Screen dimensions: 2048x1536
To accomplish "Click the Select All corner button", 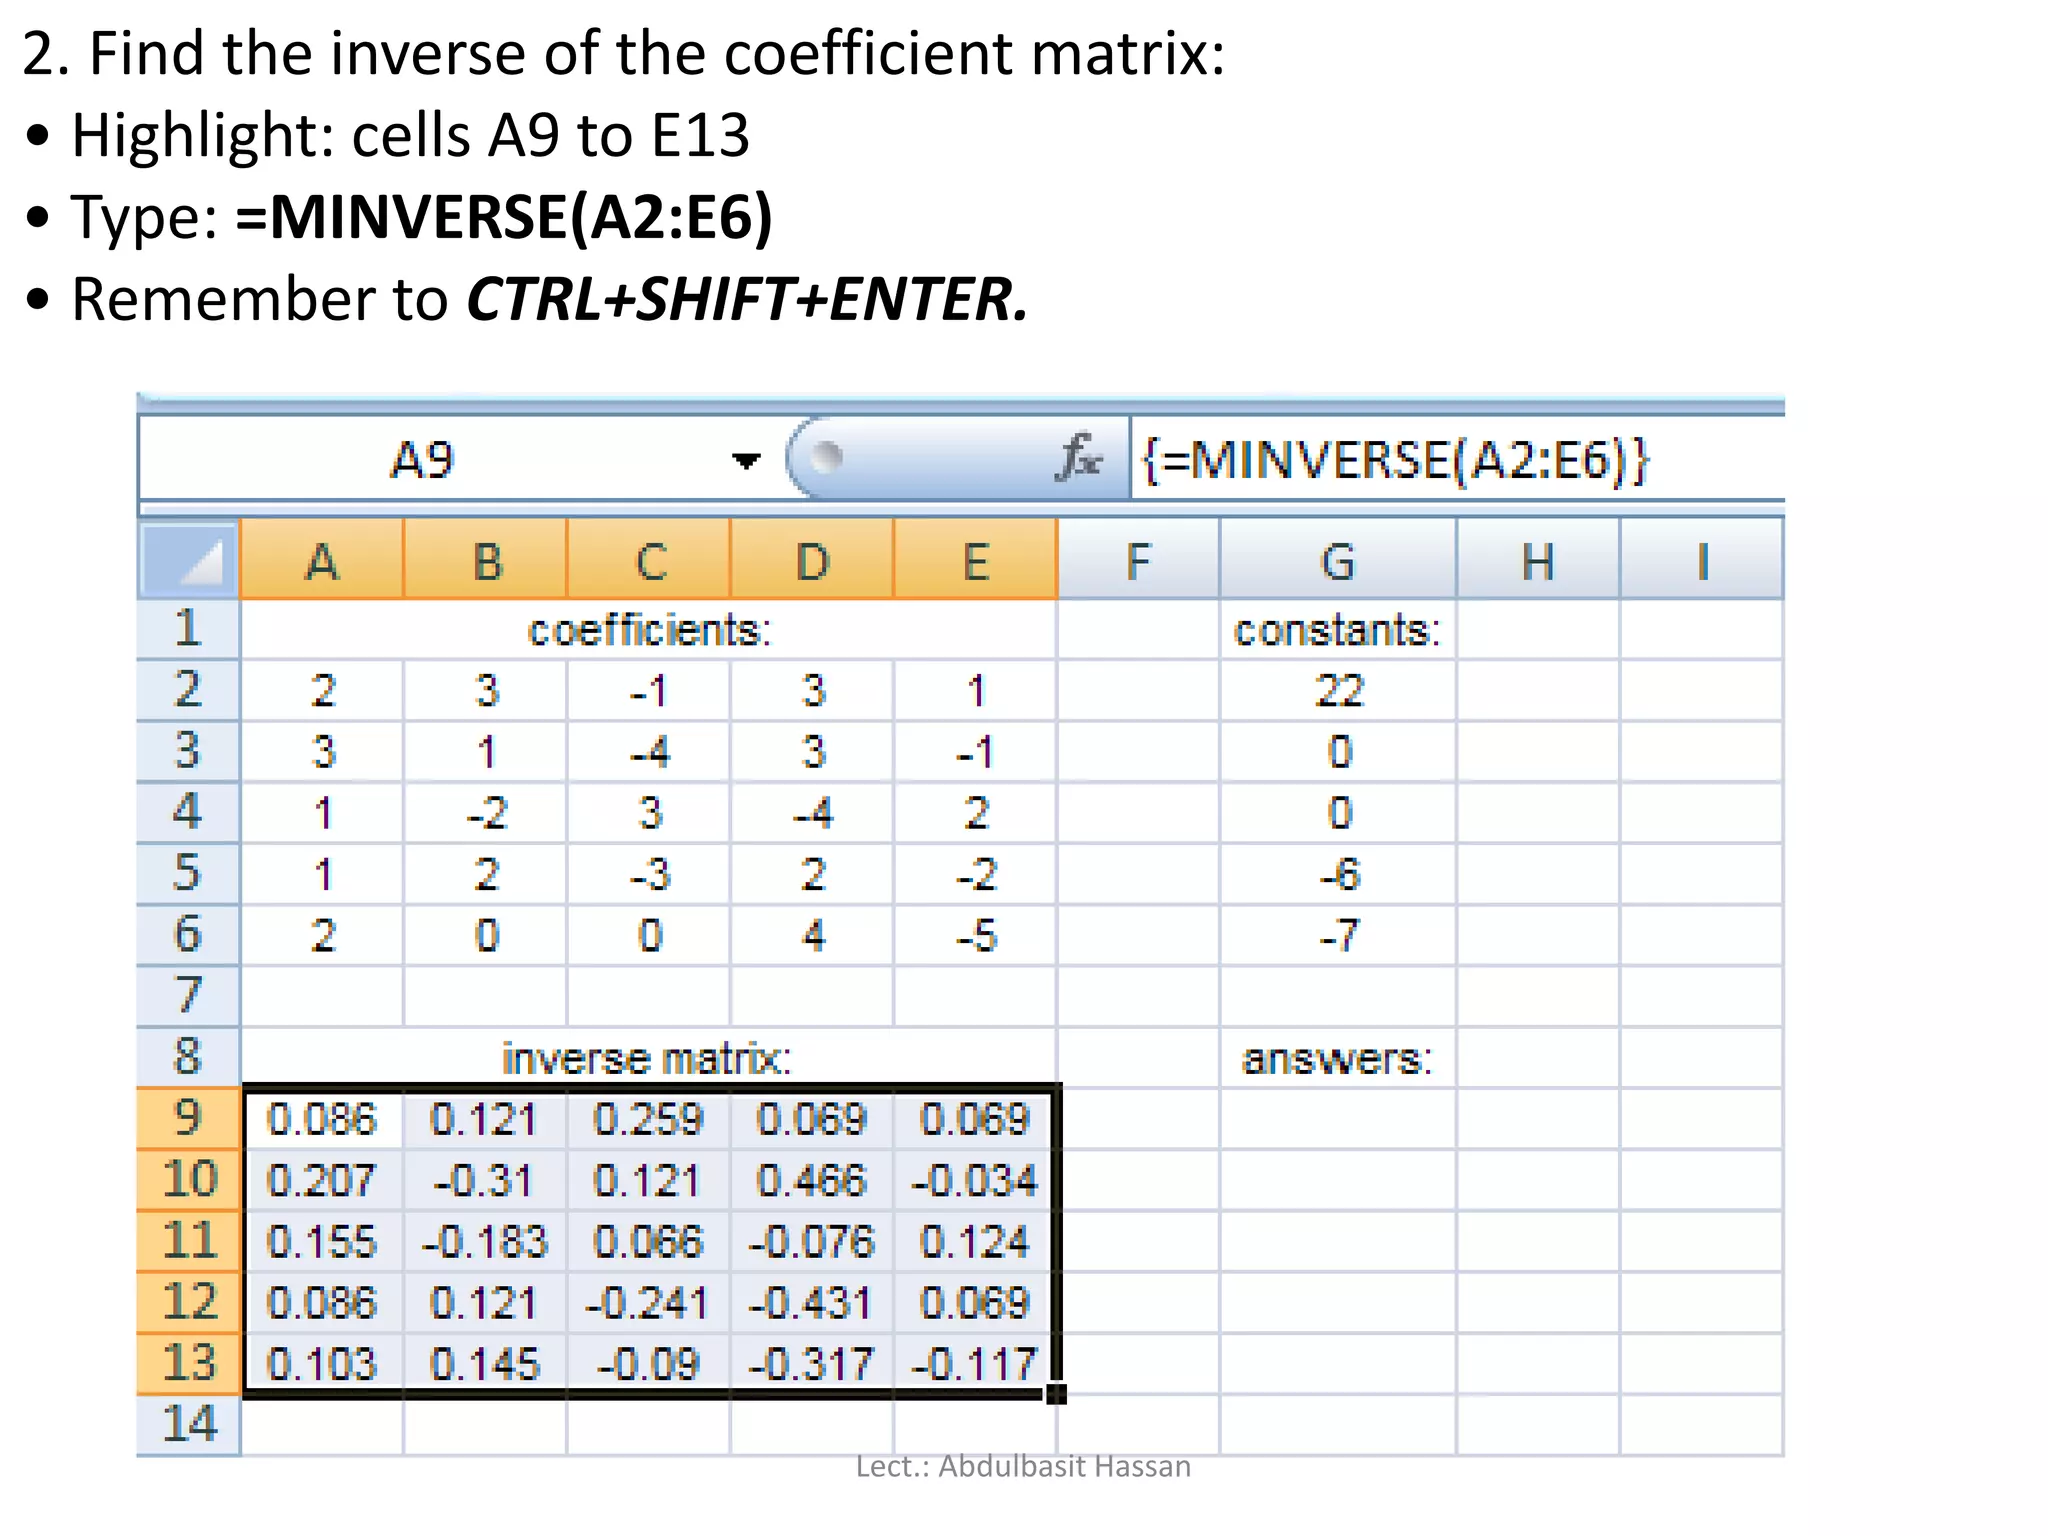I will [188, 559].
